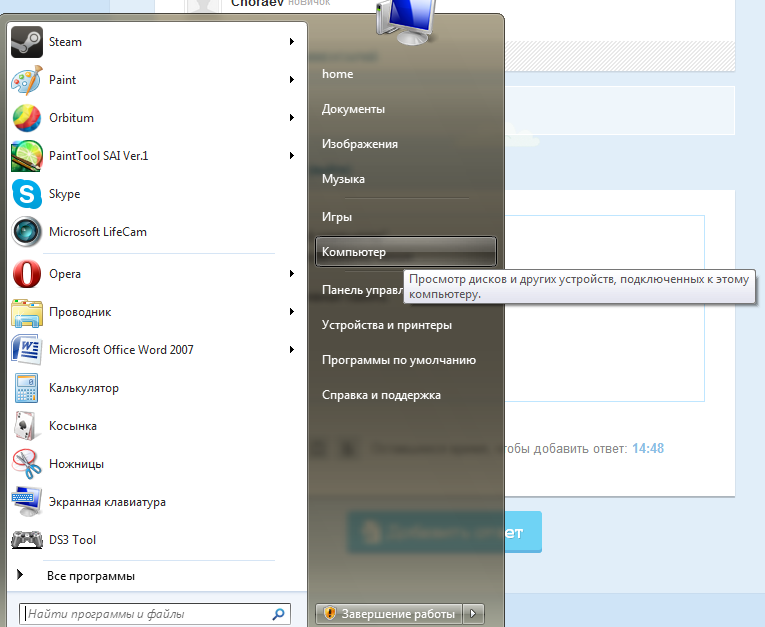Screen dimensions: 765x627
Task: Open Музыка library
Action: coord(343,179)
